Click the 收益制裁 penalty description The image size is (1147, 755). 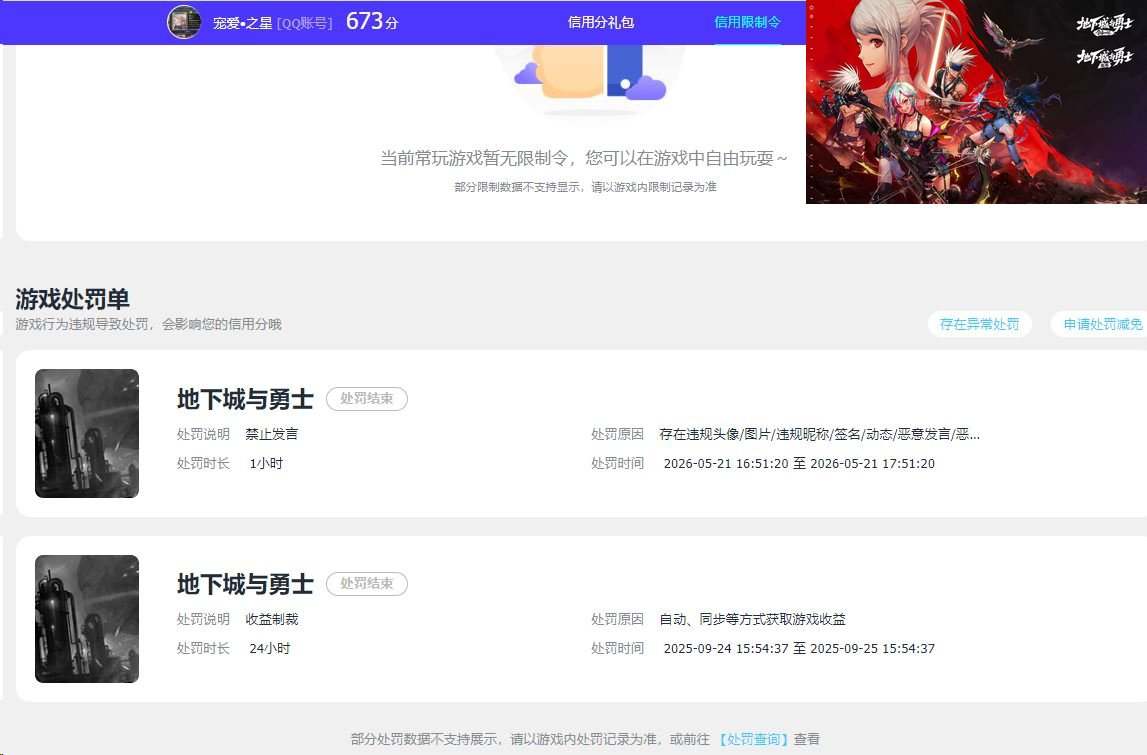click(x=271, y=619)
